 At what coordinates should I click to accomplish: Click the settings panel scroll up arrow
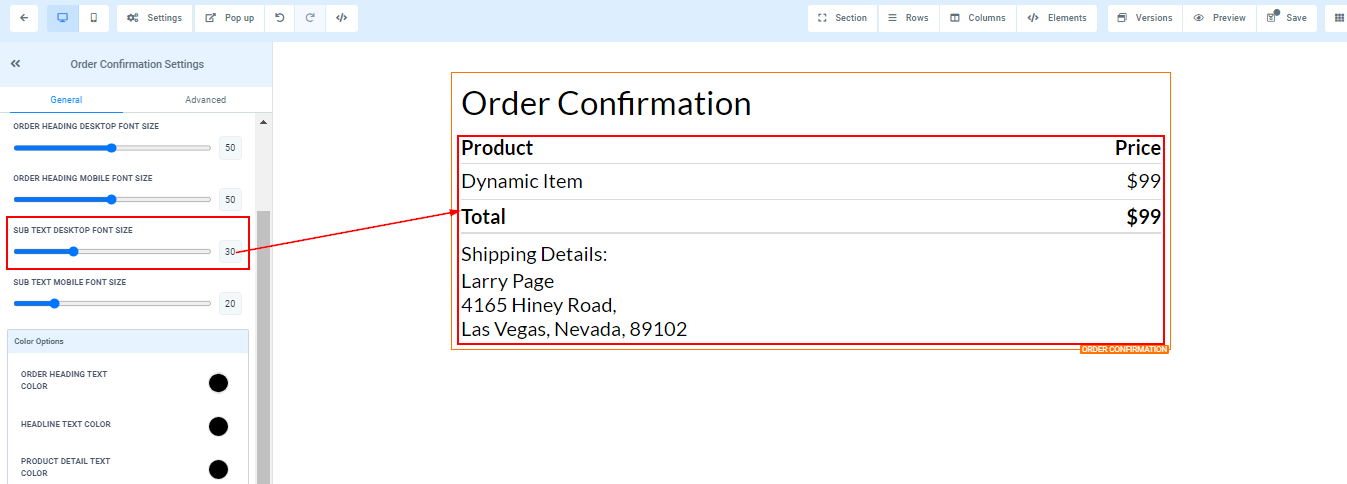click(x=264, y=122)
